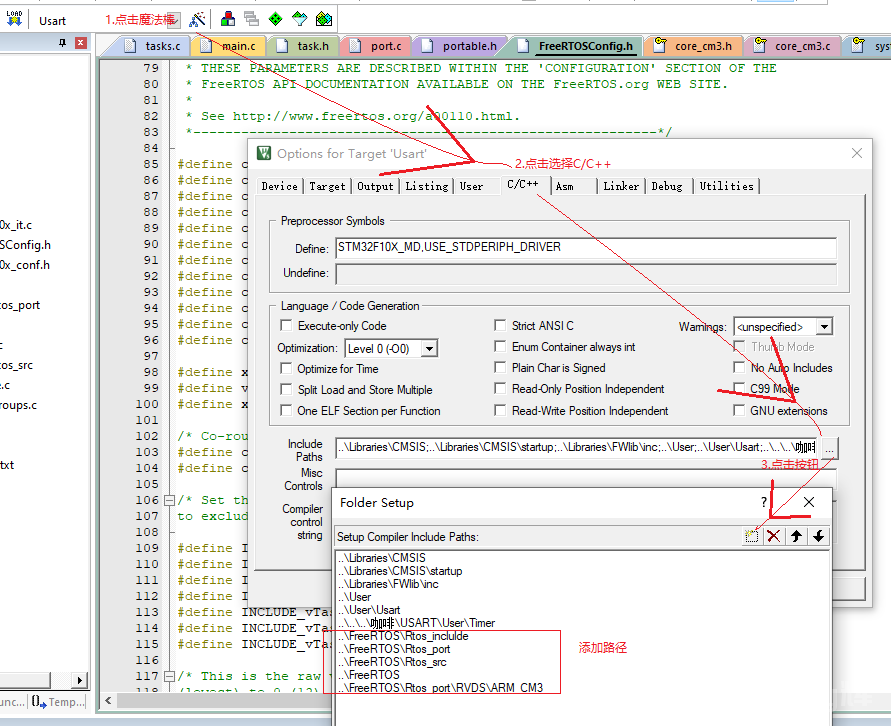
Task: Click the New include path icon in Folder Setup
Action: [x=751, y=536]
